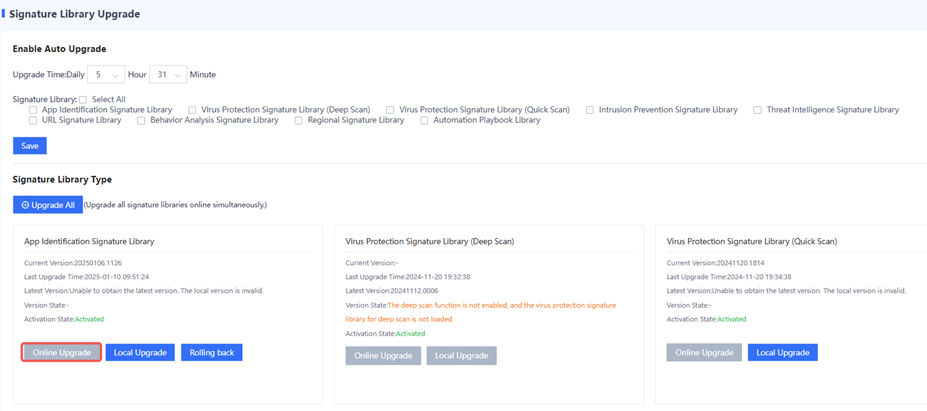
Task: Check the Select All checkbox
Action: point(83,99)
